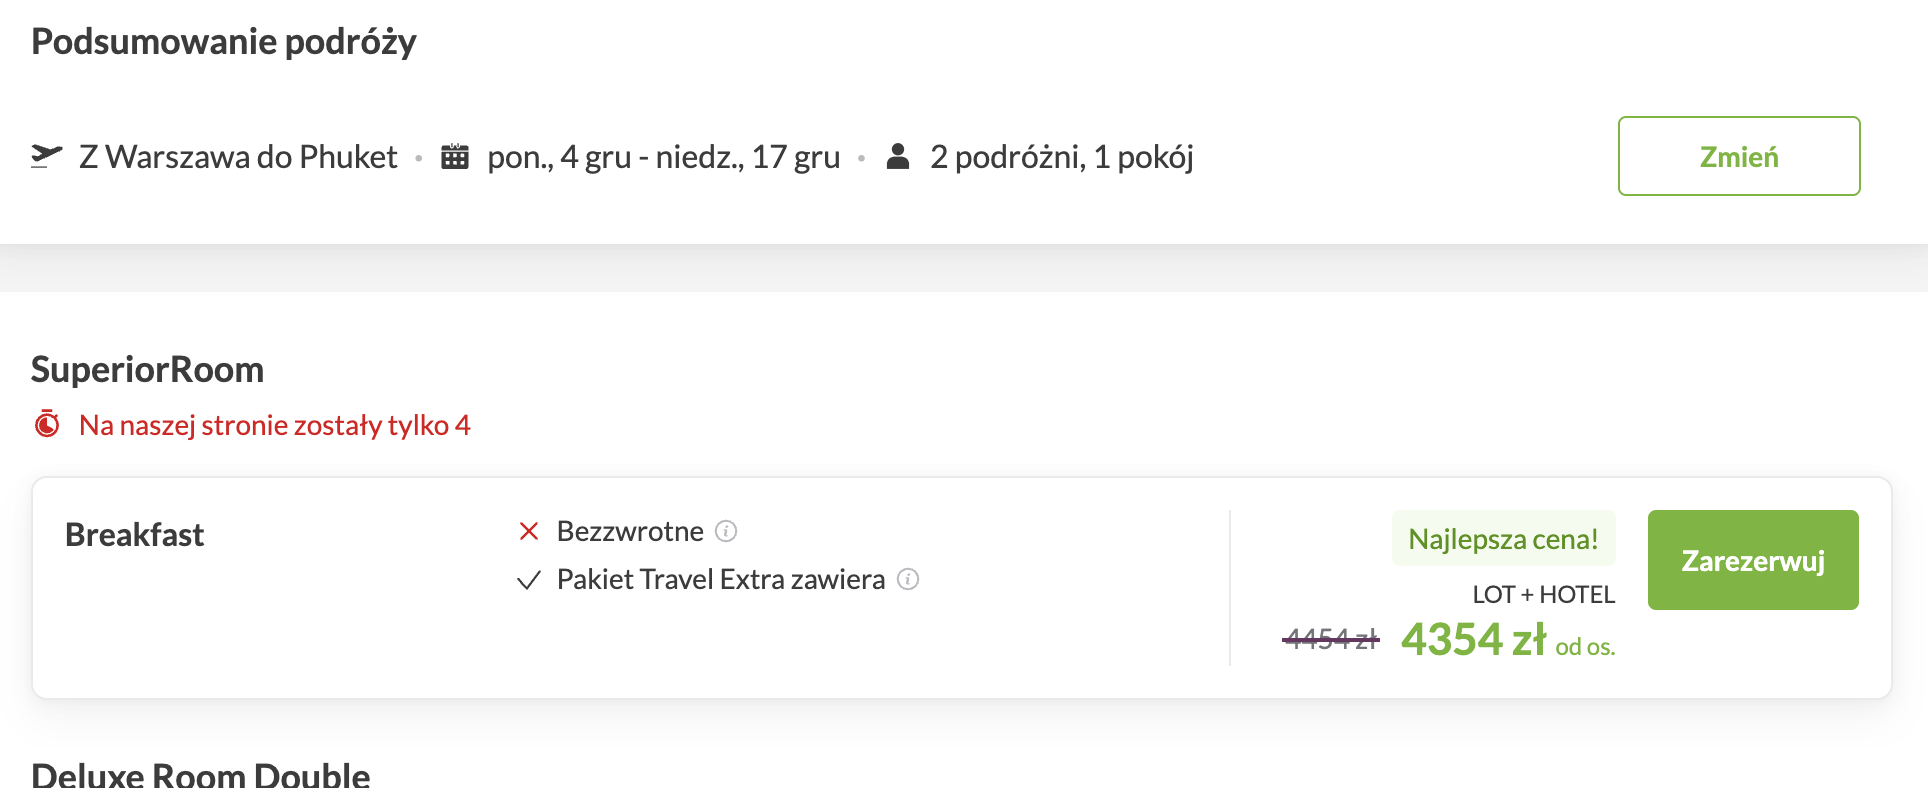Select the Najlepsza cena! badge

(1503, 539)
